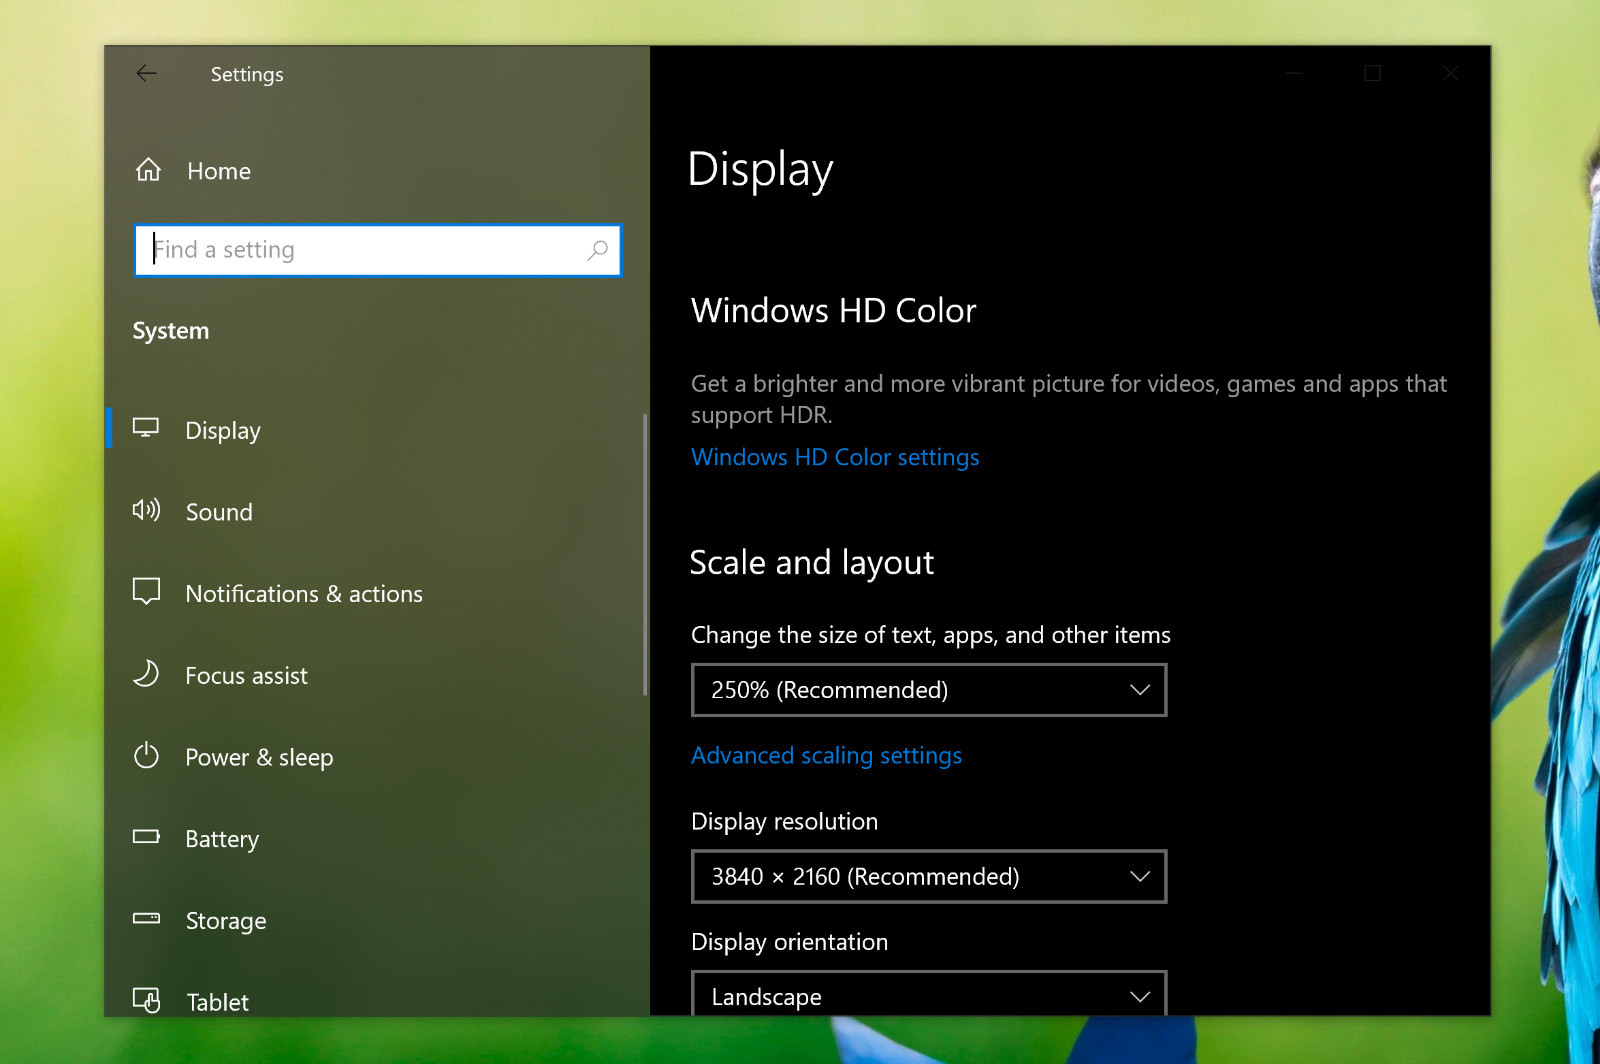Click the Notifications speech bubble icon
1600x1064 pixels.
pyautogui.click(x=146, y=591)
